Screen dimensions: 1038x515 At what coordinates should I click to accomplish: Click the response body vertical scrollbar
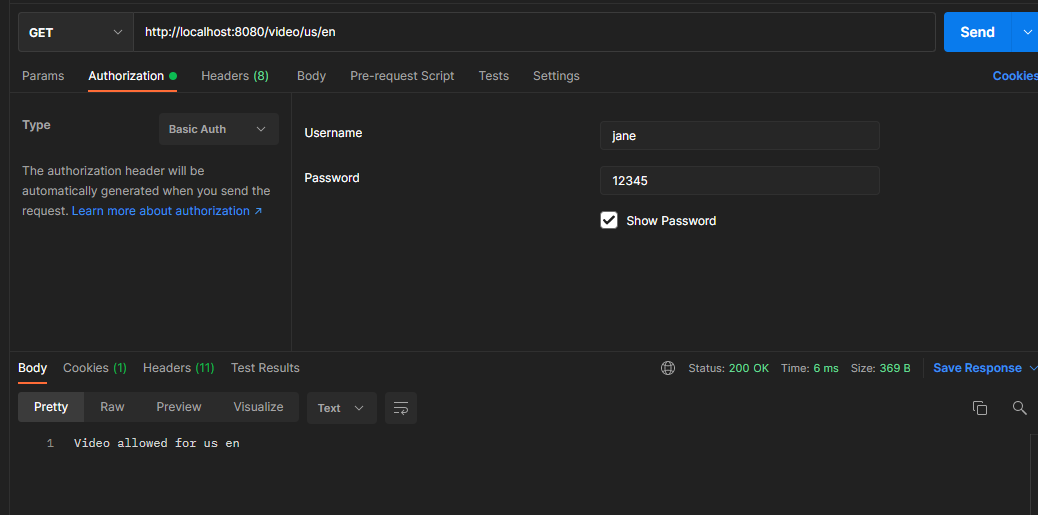[1034, 474]
